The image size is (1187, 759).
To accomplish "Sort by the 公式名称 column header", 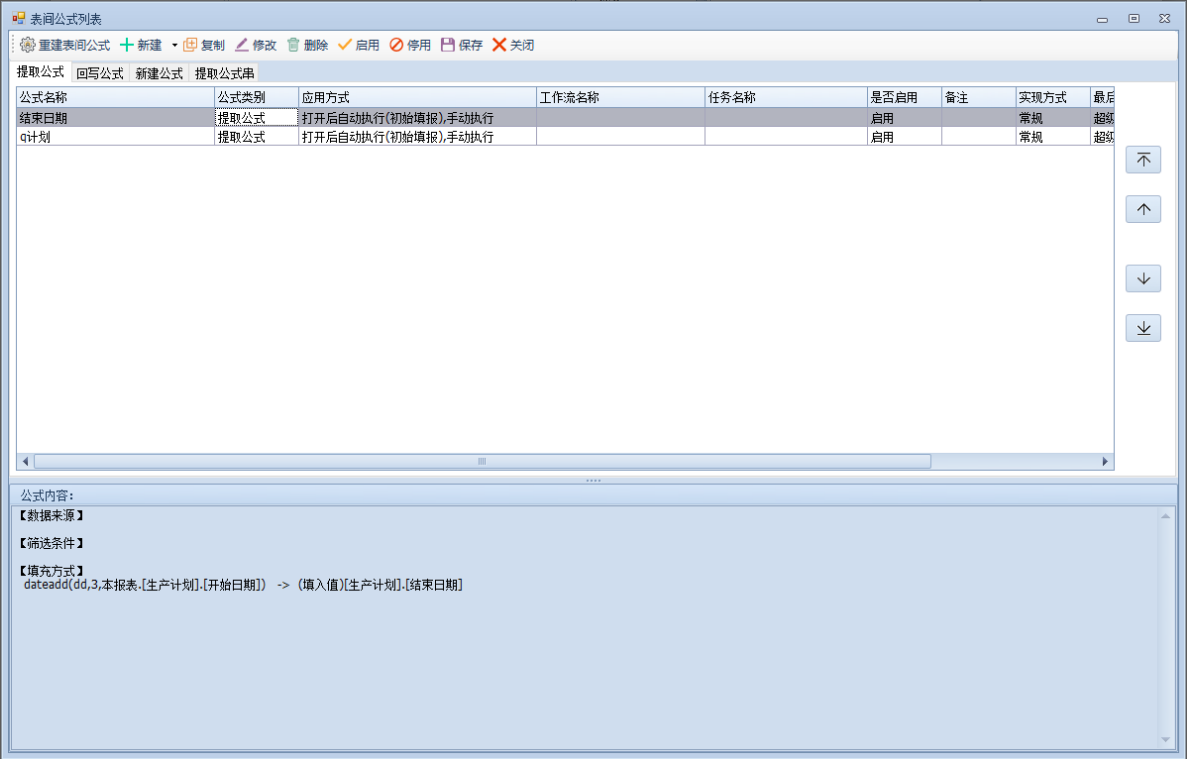I will pos(115,97).
